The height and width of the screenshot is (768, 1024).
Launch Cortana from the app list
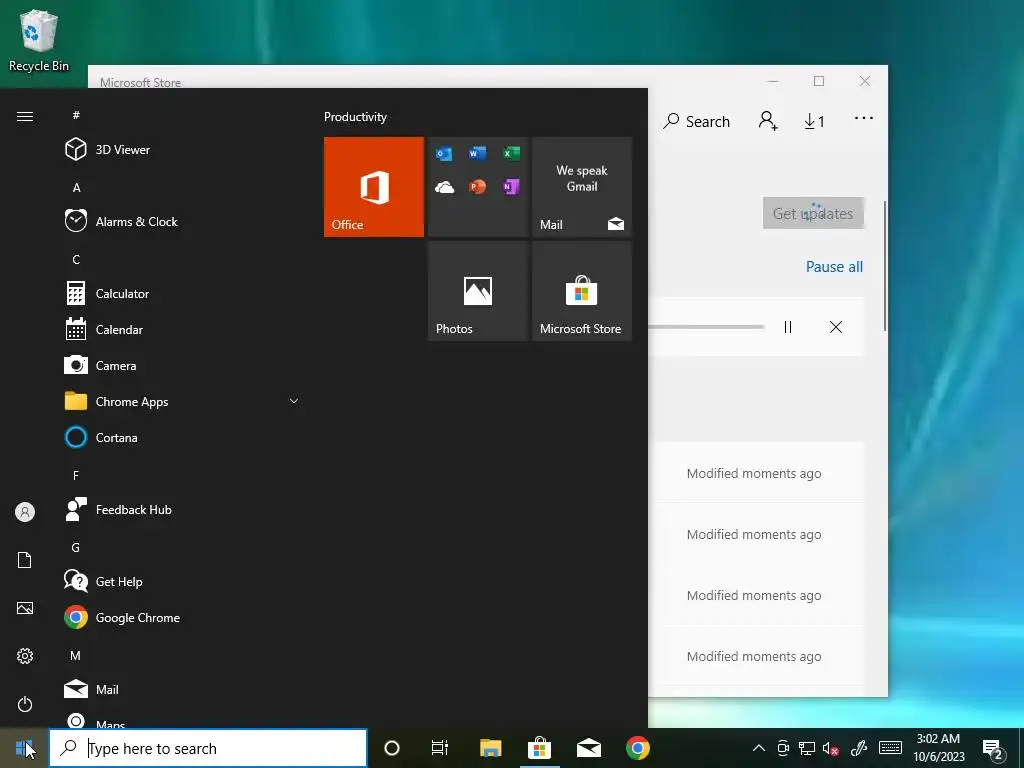(182, 438)
